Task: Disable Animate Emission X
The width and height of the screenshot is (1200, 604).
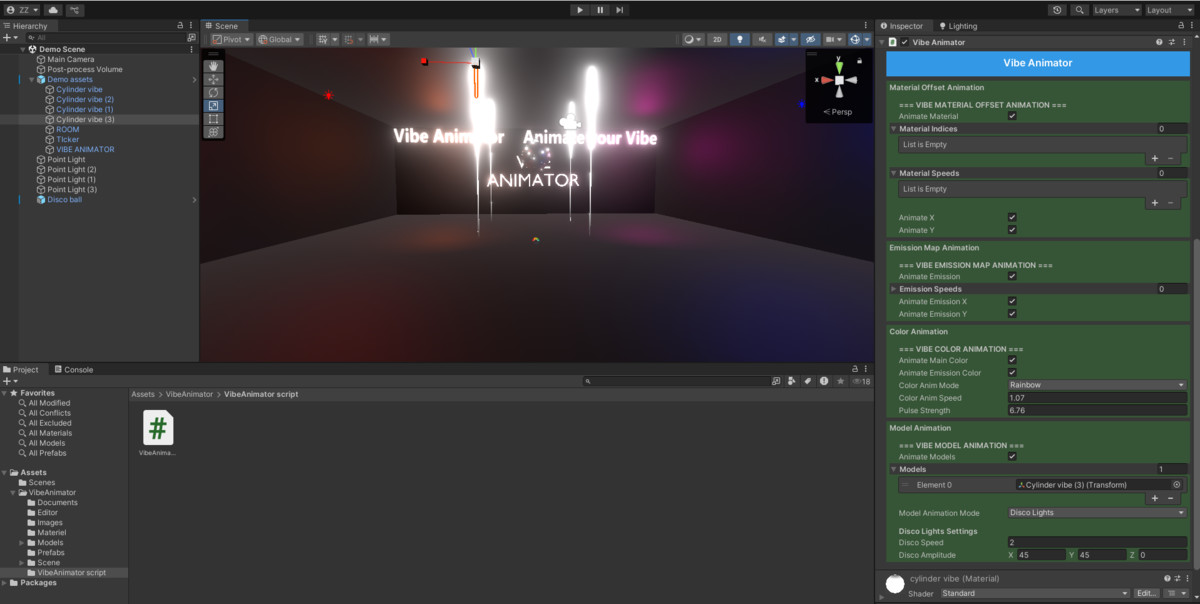Action: coord(1011,301)
